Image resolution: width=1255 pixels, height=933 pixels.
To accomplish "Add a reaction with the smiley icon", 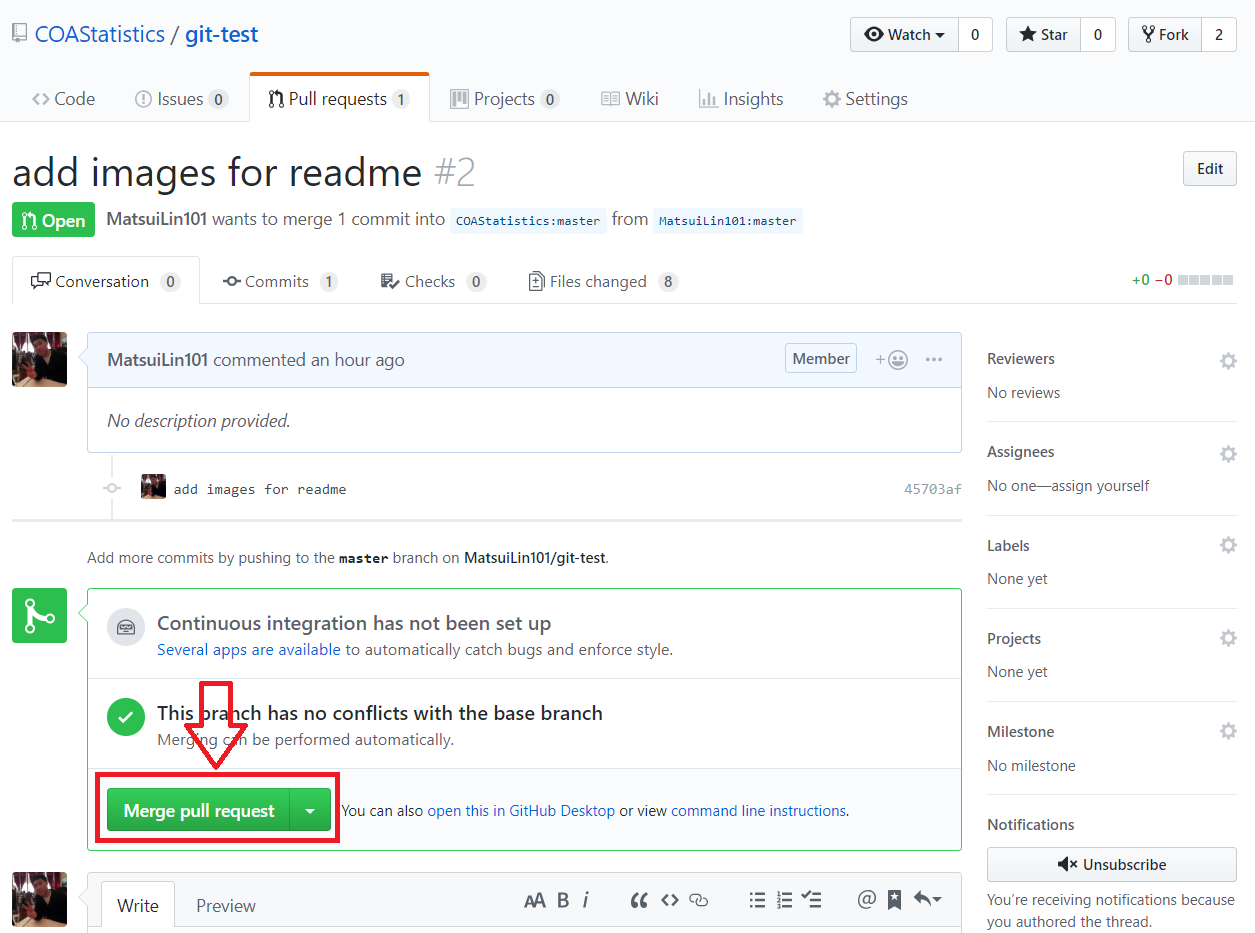I will [892, 360].
